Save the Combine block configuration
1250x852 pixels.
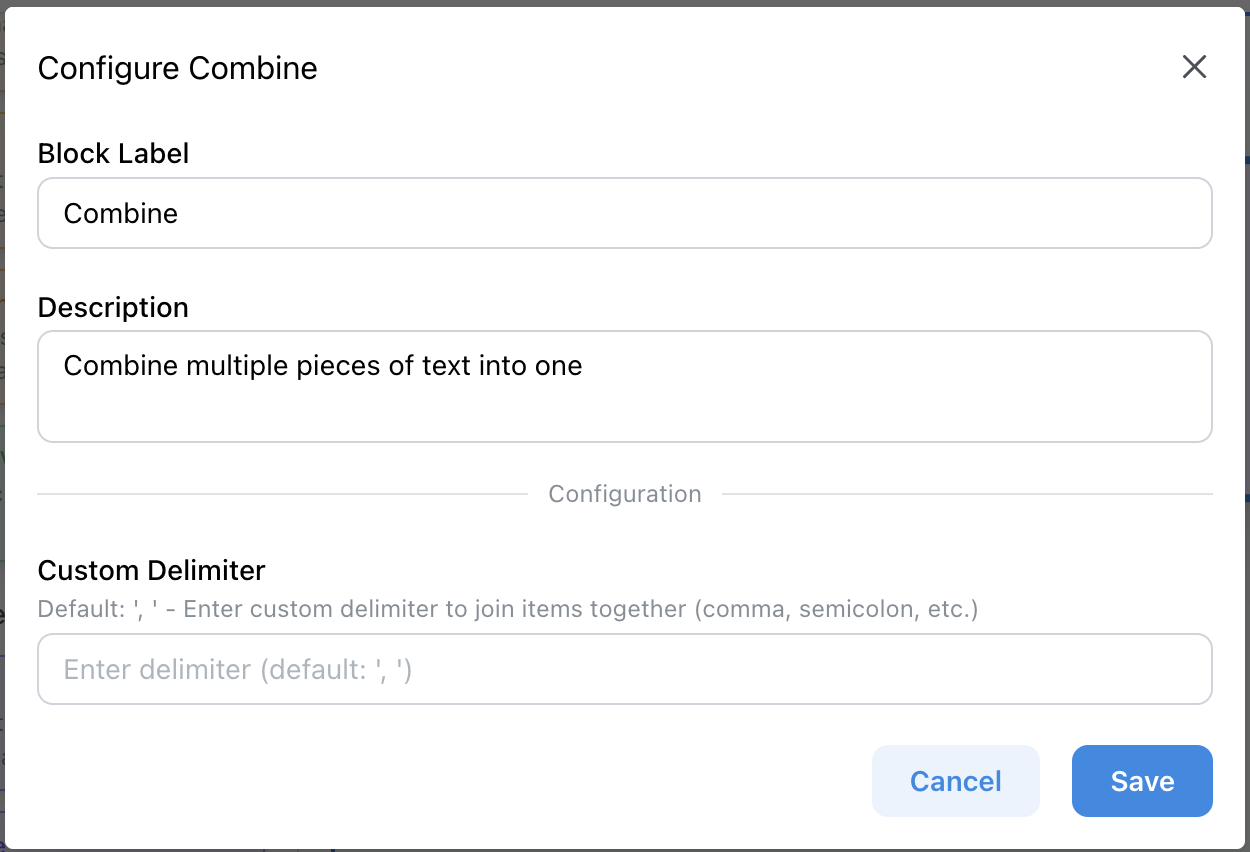tap(1141, 781)
